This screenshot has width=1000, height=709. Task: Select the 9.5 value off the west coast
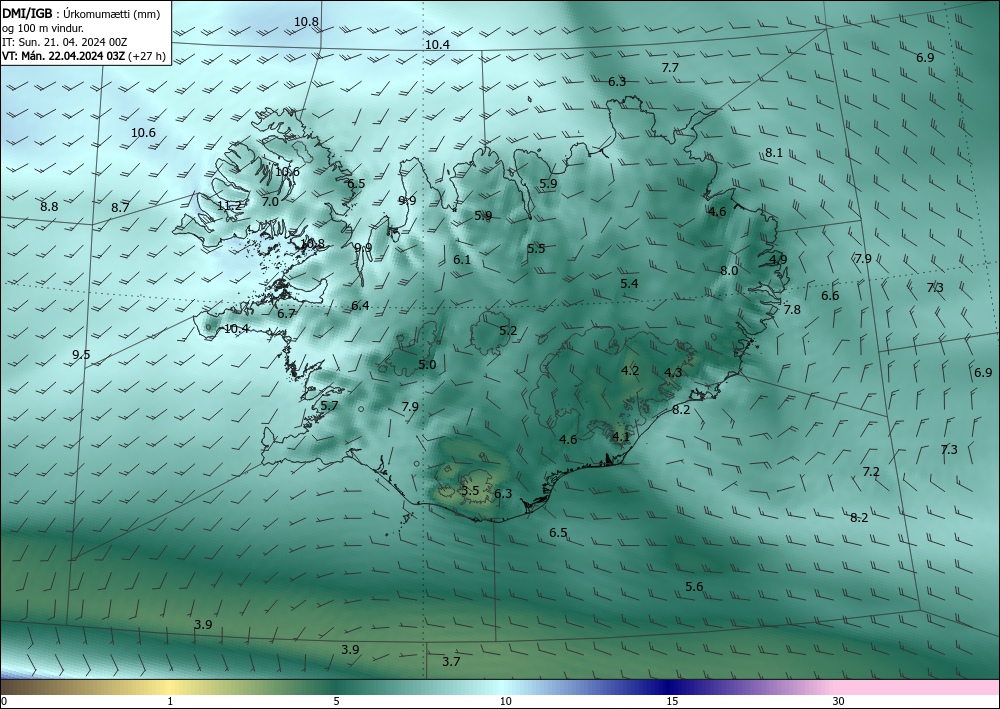pos(81,355)
